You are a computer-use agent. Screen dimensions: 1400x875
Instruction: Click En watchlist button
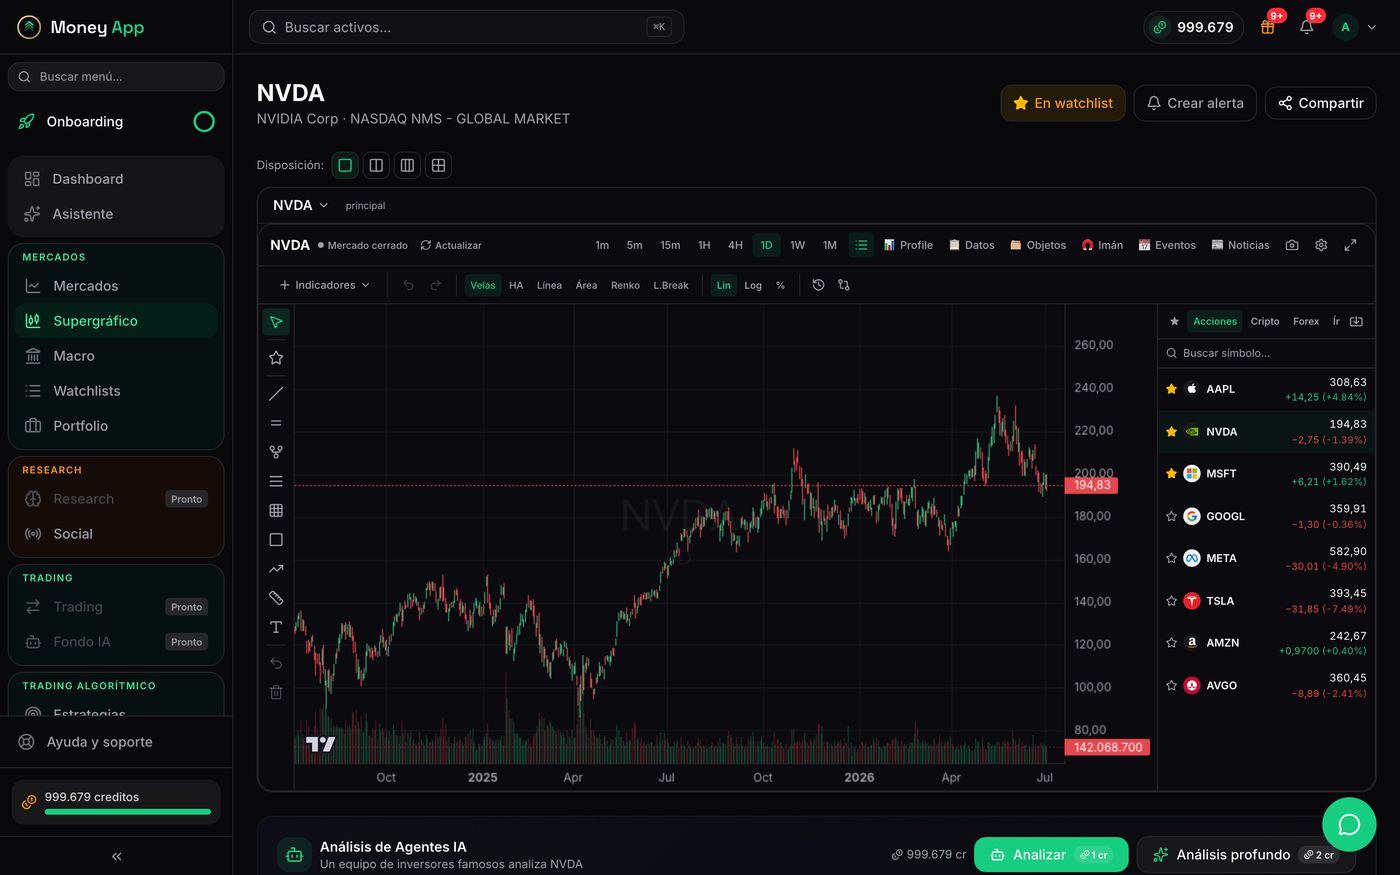coord(1063,103)
